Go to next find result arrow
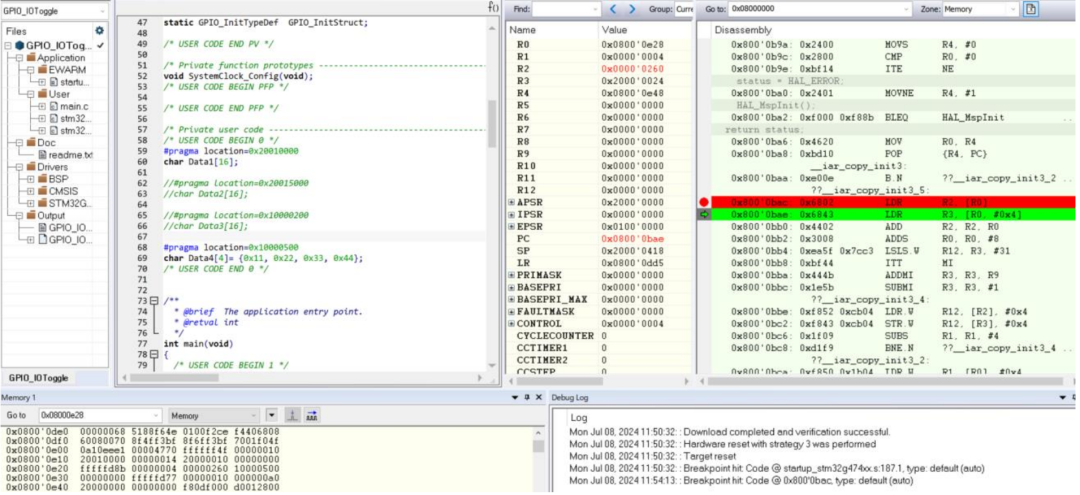The height and width of the screenshot is (495, 1080). [632, 10]
